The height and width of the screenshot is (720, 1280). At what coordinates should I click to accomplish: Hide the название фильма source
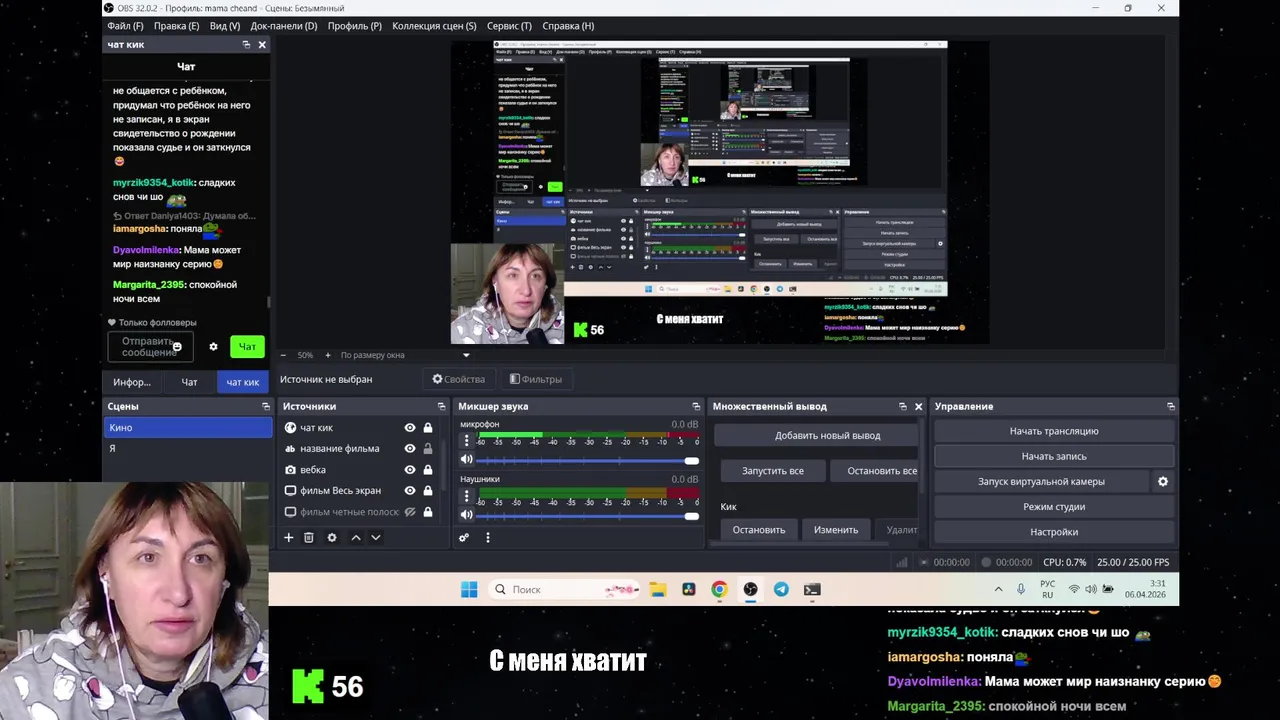click(410, 449)
